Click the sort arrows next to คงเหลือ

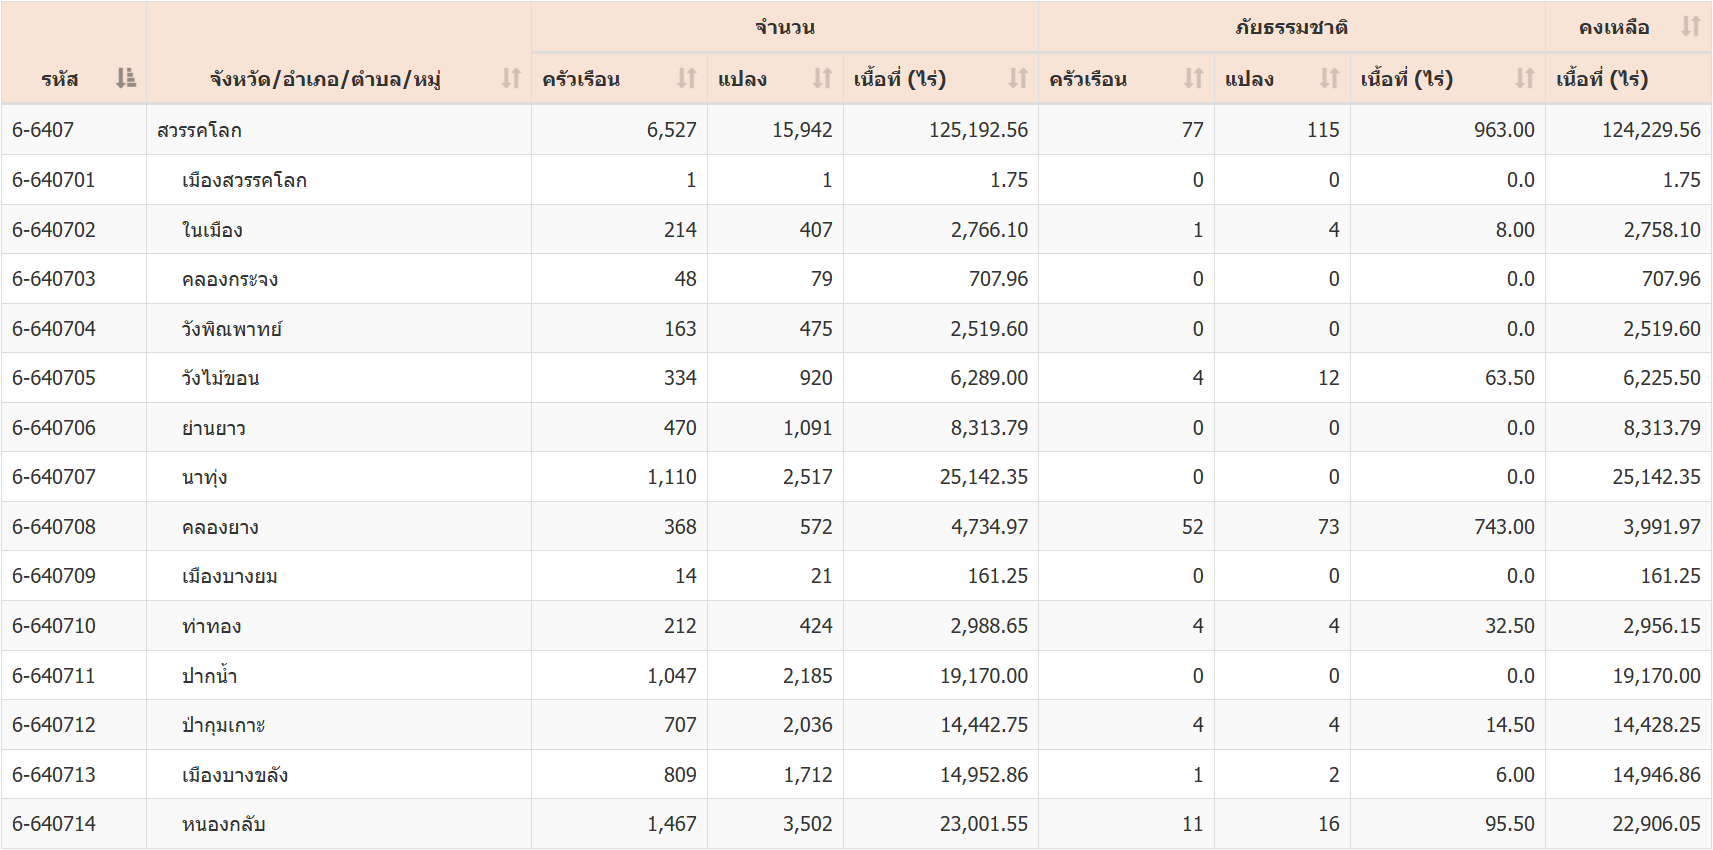[1690, 26]
